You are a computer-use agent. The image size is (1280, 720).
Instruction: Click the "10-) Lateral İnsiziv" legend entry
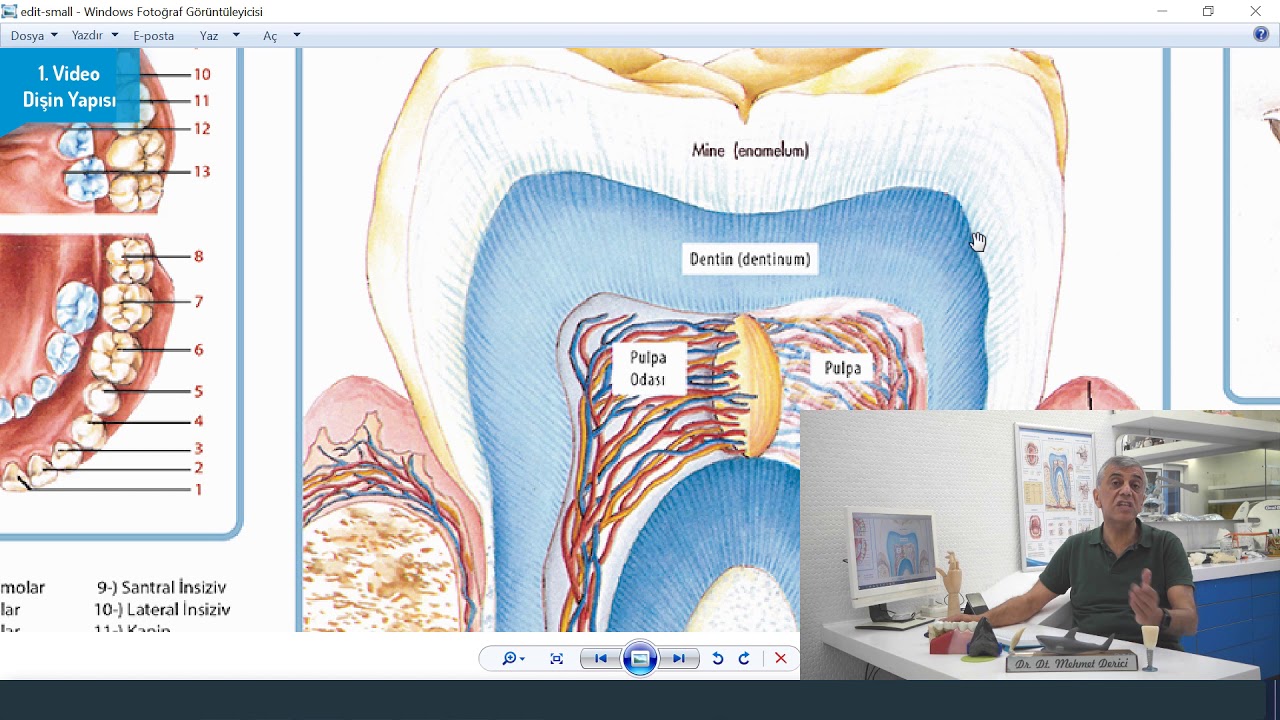coord(162,609)
